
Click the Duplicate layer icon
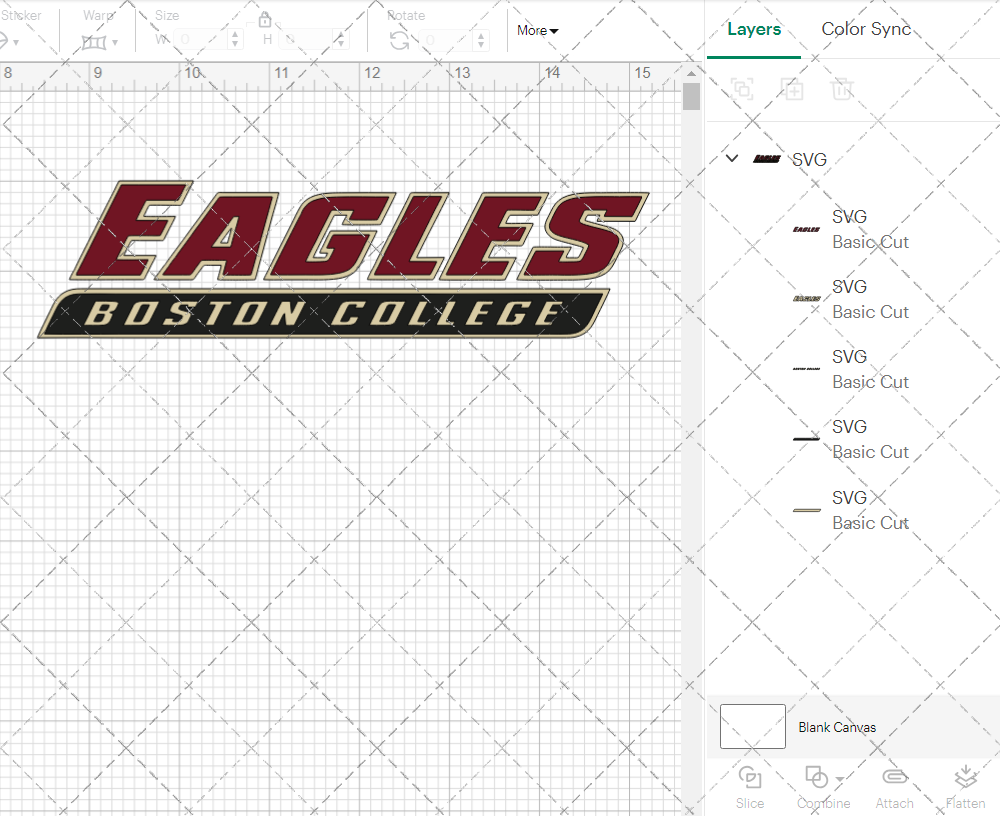pos(792,89)
